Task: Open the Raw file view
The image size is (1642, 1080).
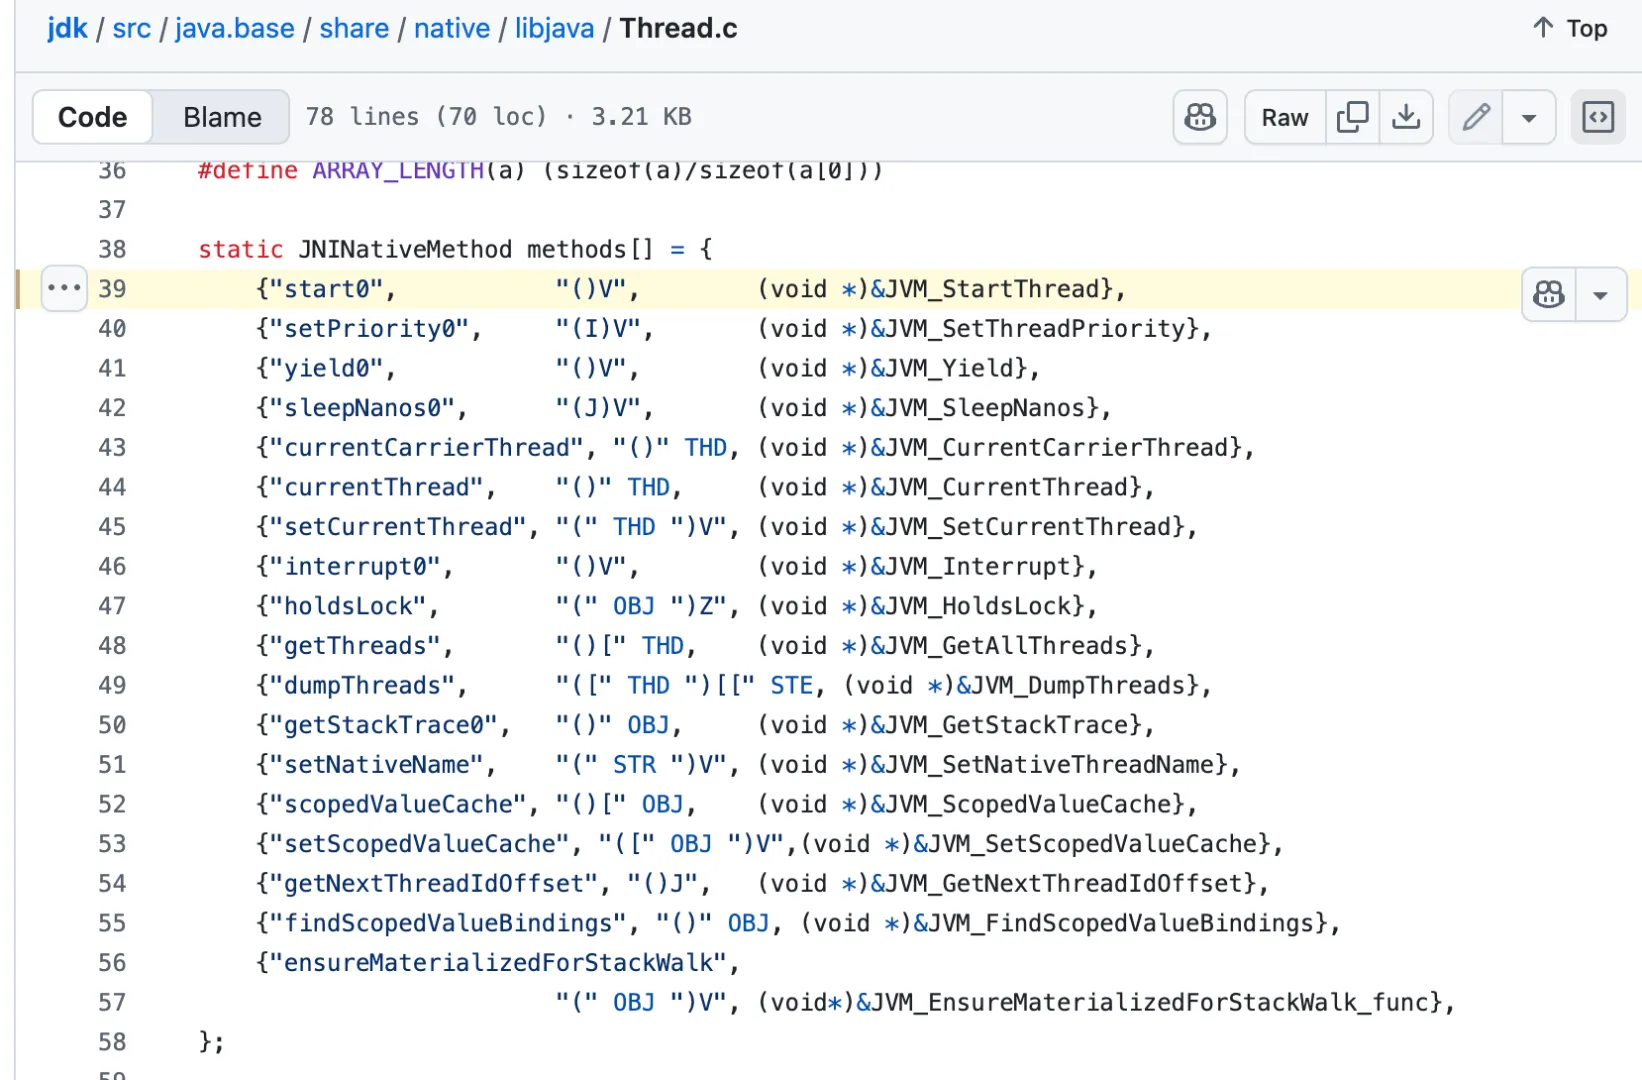Action: tap(1284, 117)
